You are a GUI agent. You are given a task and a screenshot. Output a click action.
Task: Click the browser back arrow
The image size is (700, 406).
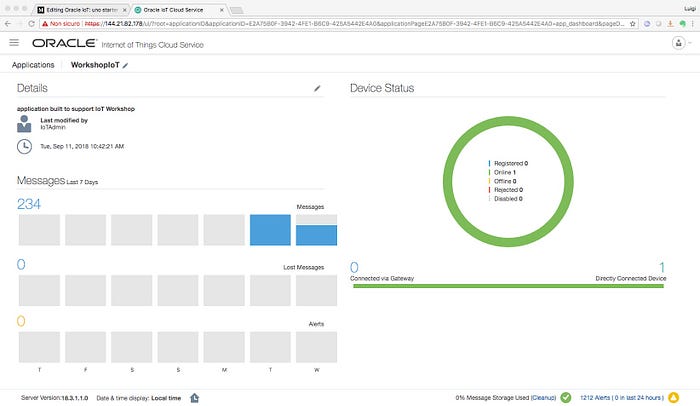[8, 24]
